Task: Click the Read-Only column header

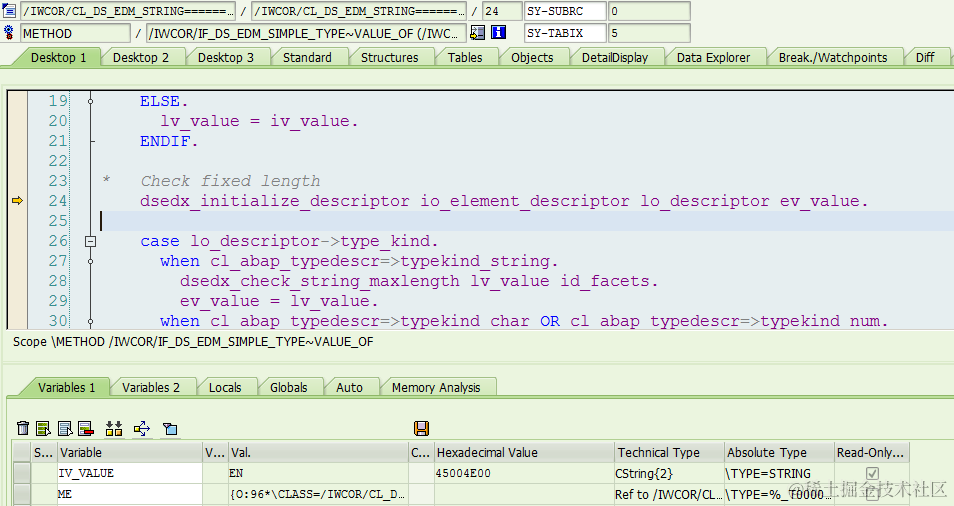Action: pyautogui.click(x=872, y=452)
